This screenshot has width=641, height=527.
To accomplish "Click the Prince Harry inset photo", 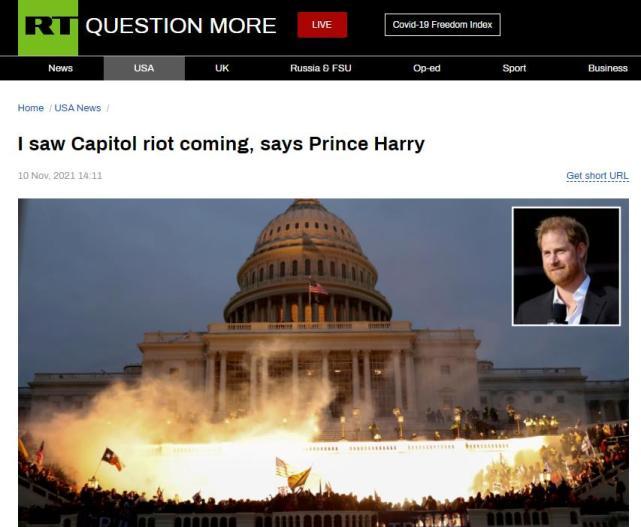I will coord(566,266).
